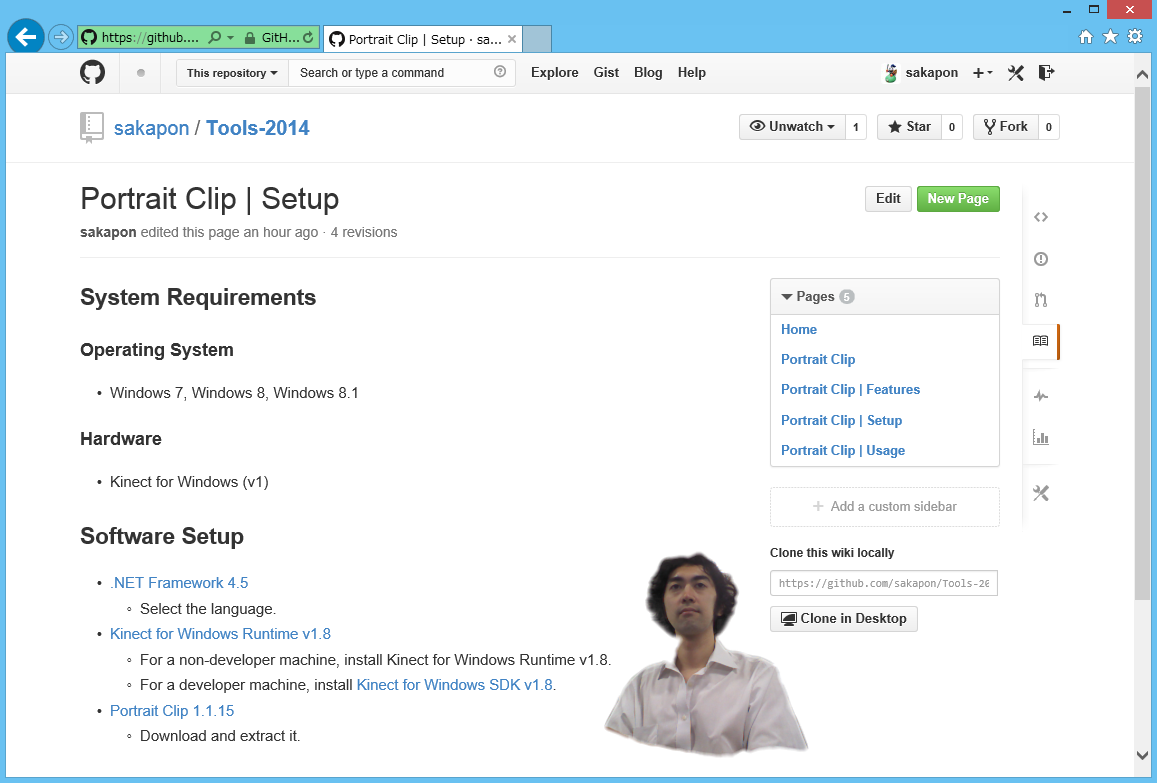1157x783 pixels.
Task: Star the Tools-2014 repository
Action: pyautogui.click(x=909, y=126)
